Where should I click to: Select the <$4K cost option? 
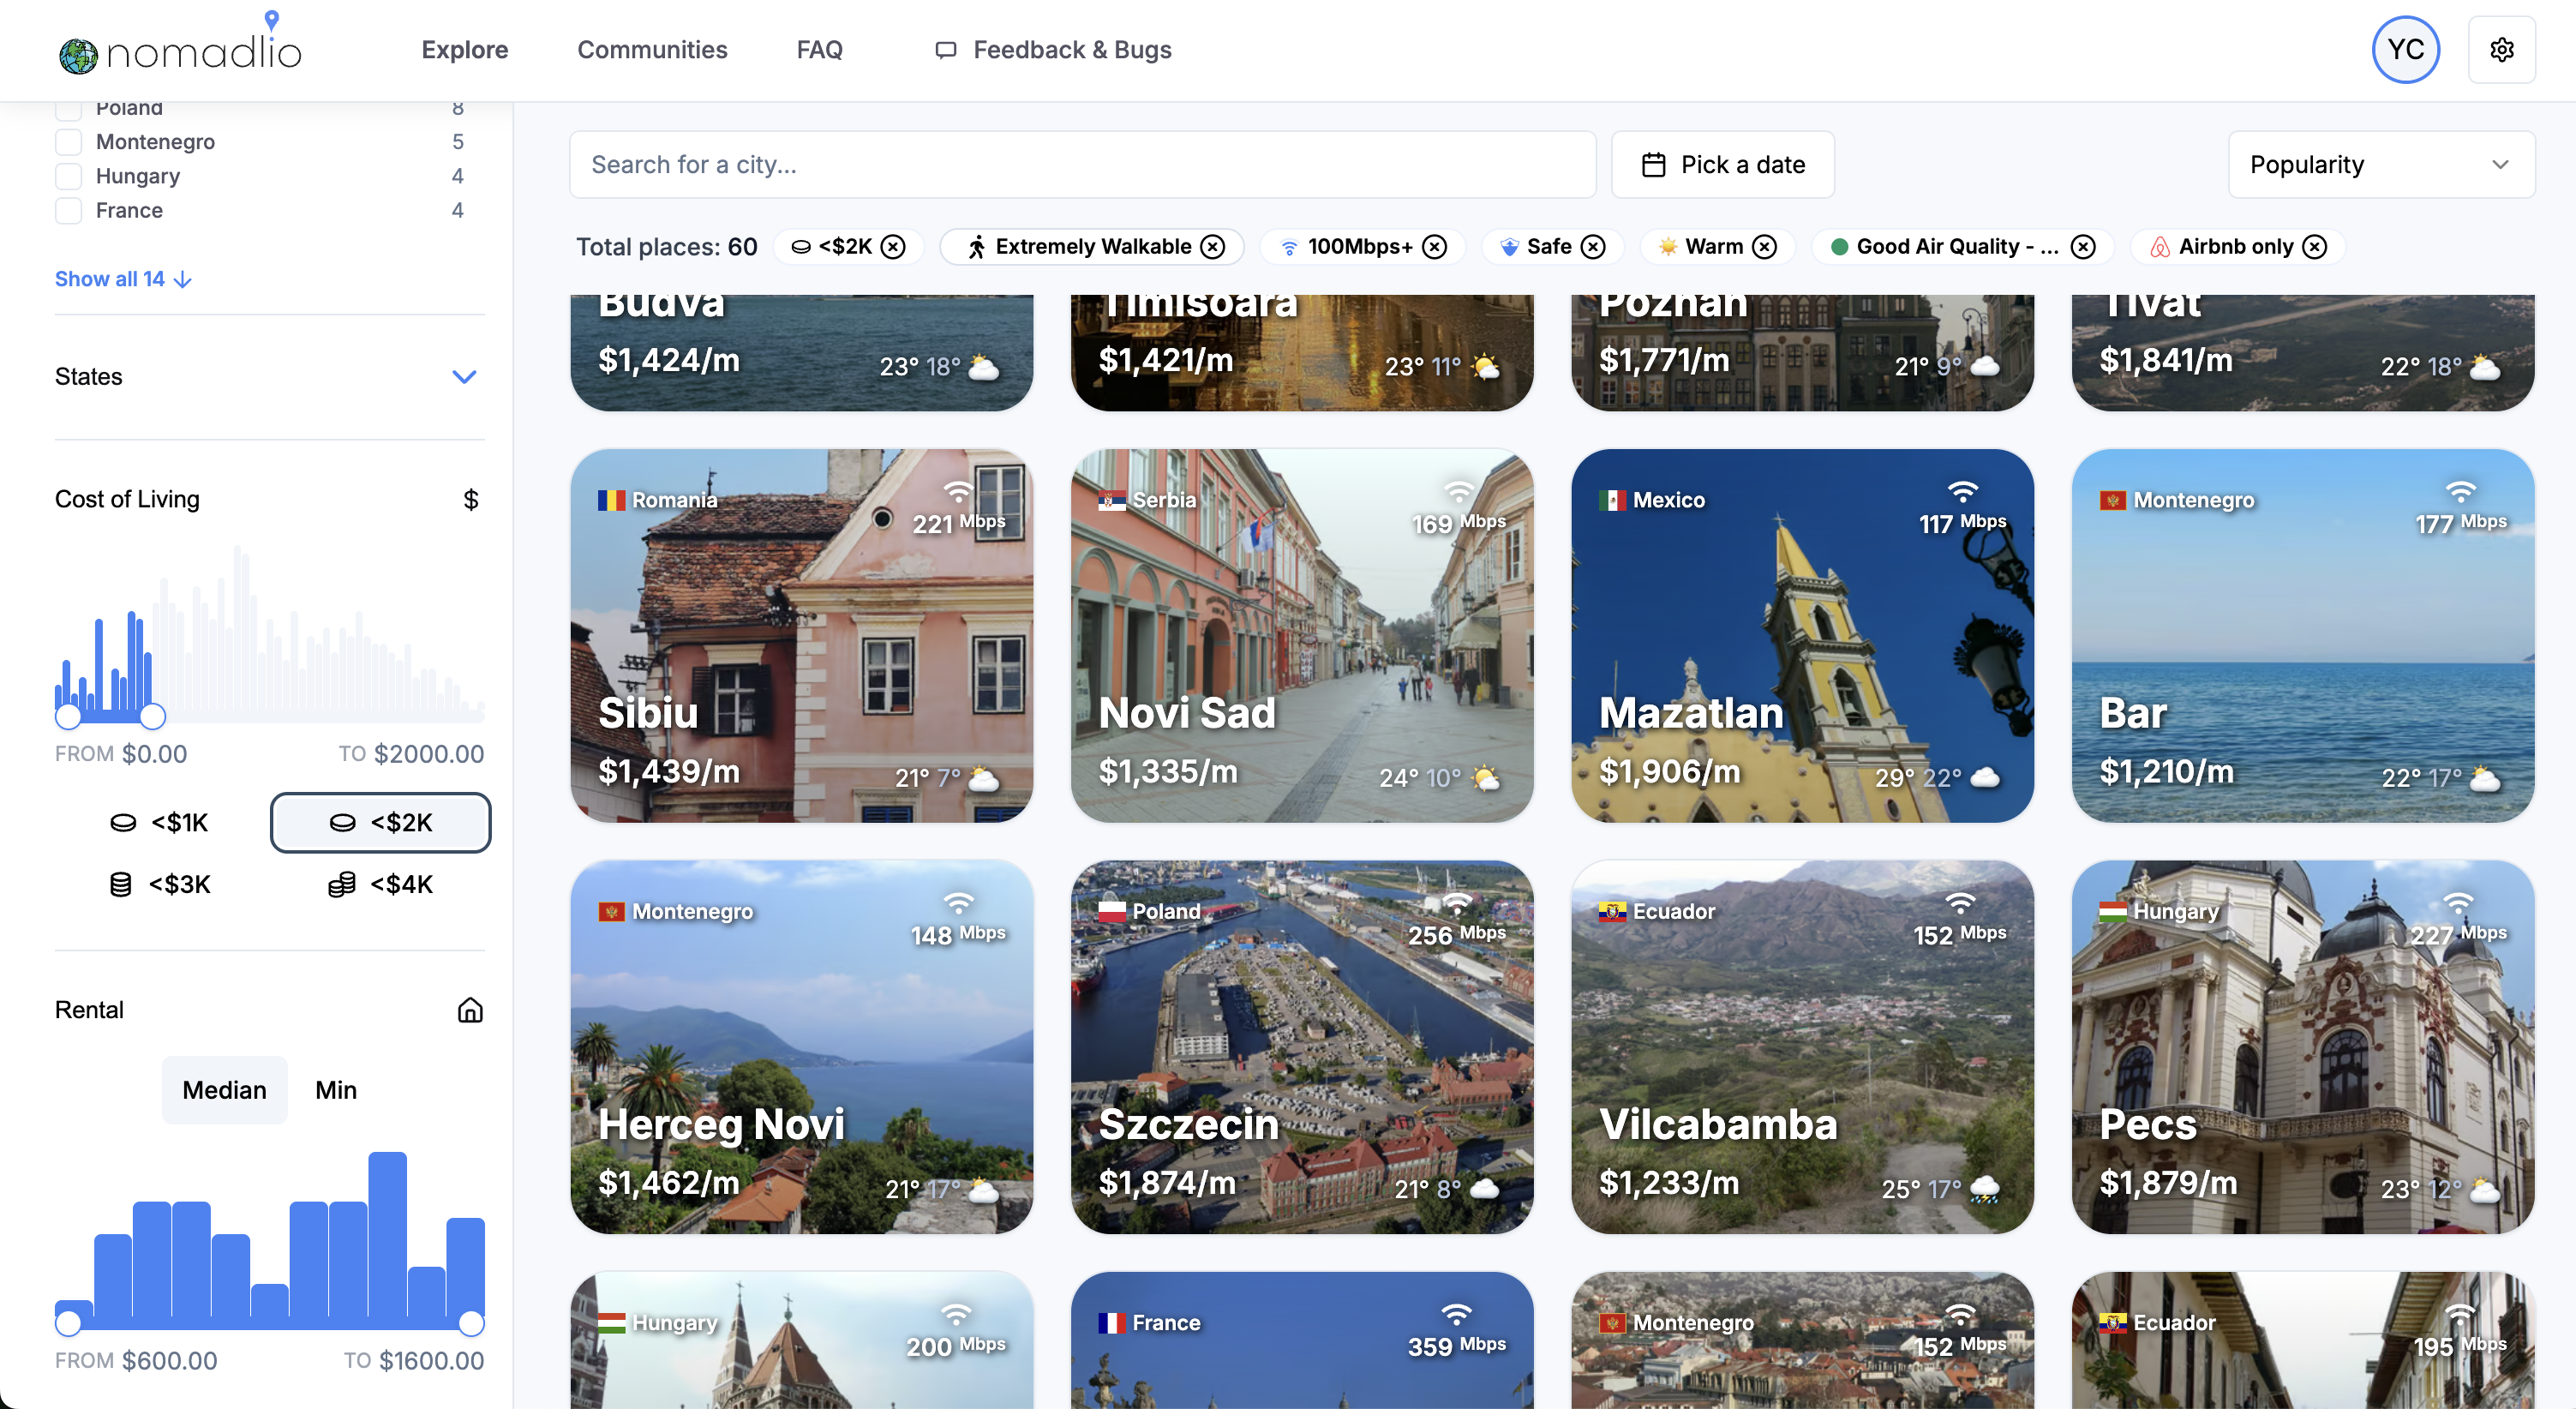[380, 885]
